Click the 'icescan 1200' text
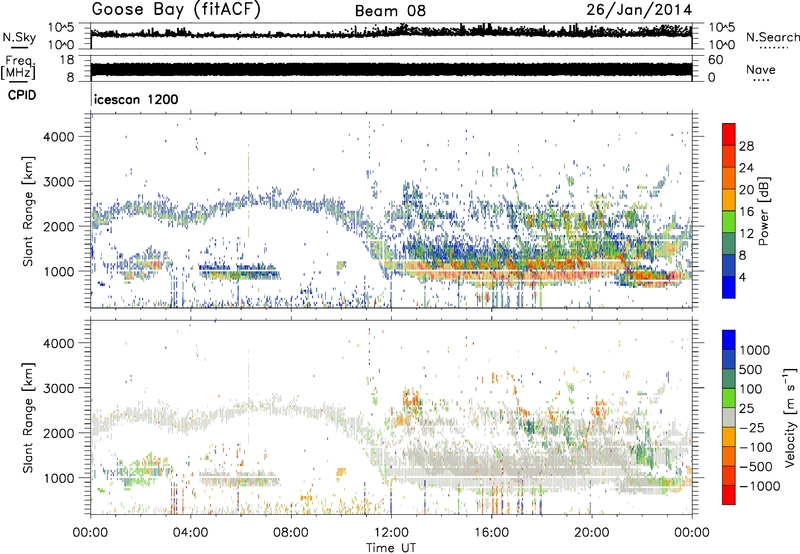This screenshot has width=800, height=554. [x=136, y=99]
